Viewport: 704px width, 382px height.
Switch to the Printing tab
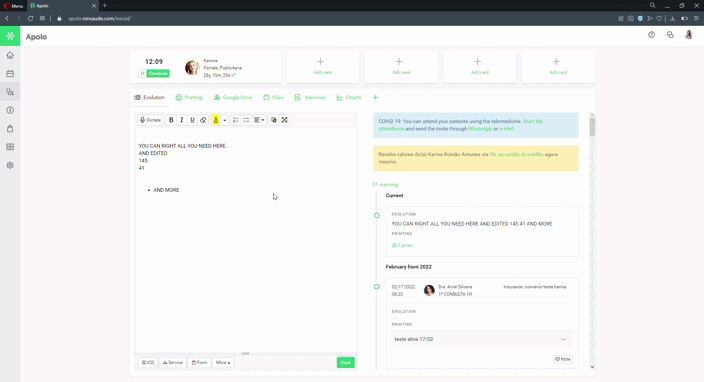[189, 97]
